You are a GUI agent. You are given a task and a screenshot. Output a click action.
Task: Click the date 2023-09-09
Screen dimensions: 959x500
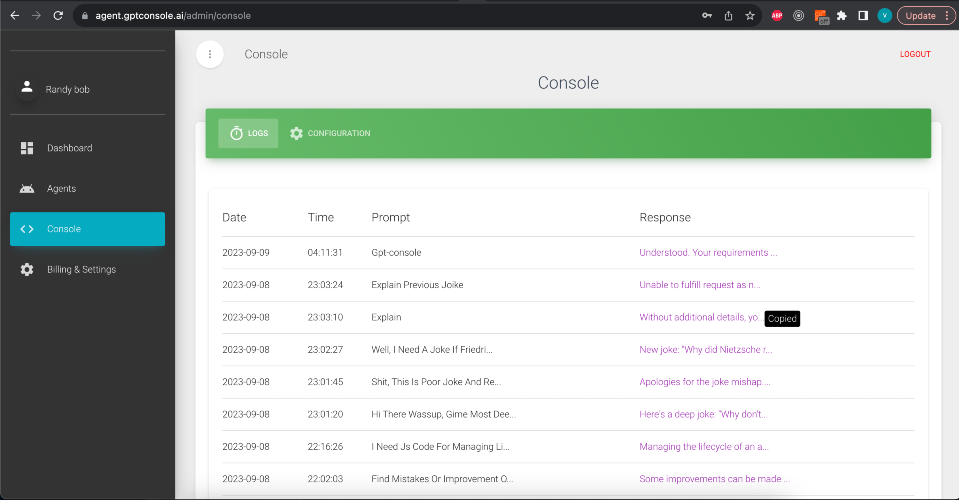click(x=246, y=252)
